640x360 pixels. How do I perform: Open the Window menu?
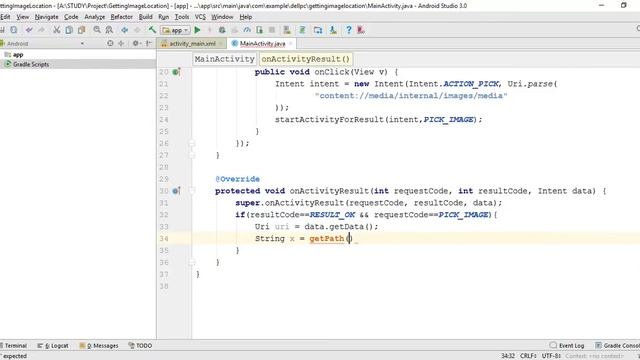[x=222, y=17]
